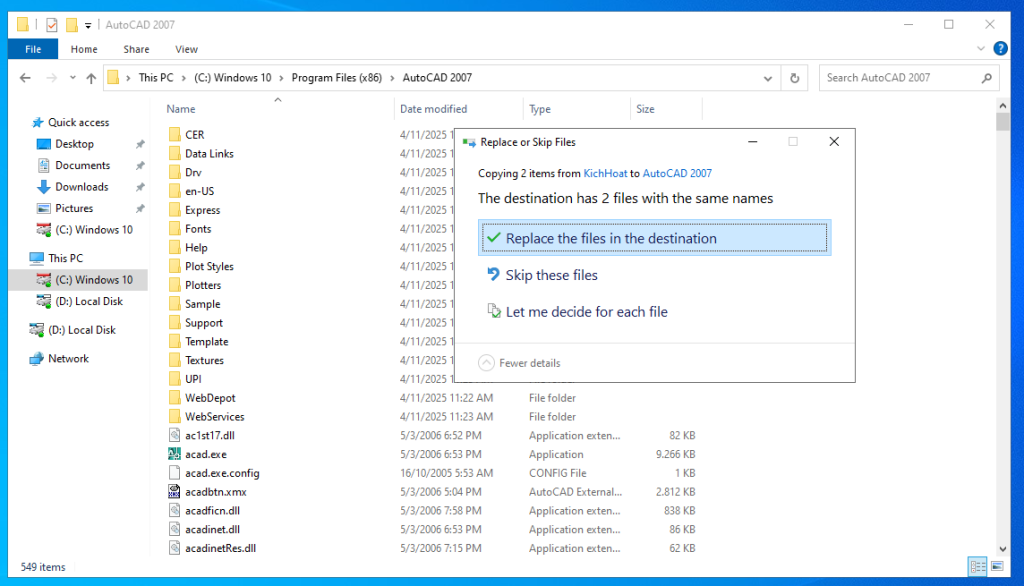
Task: Click the acad.exe application icon
Action: click(x=174, y=454)
